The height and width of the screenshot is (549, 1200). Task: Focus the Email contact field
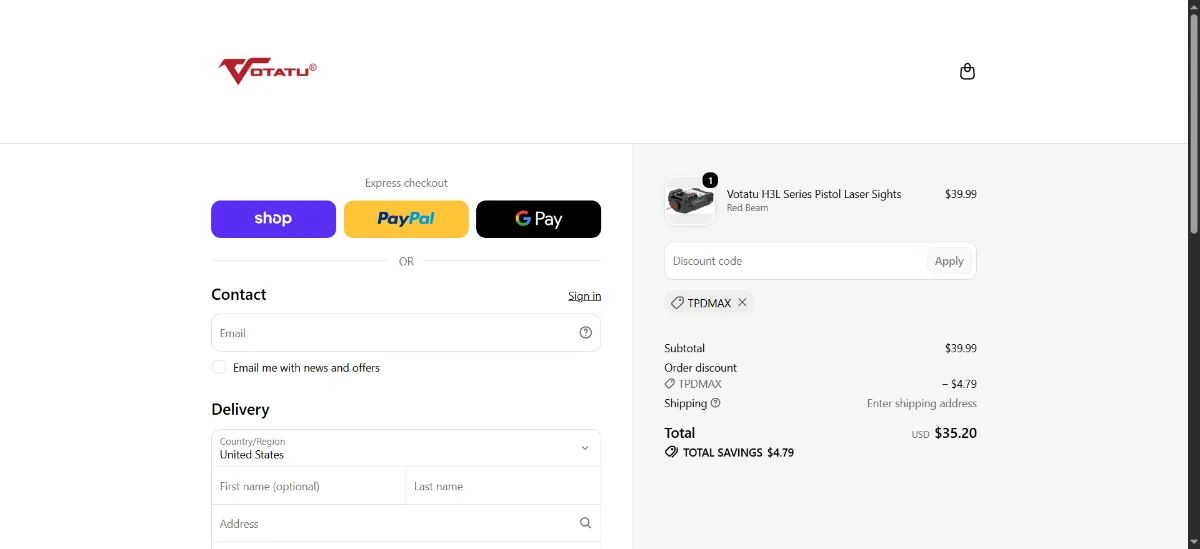pos(406,333)
